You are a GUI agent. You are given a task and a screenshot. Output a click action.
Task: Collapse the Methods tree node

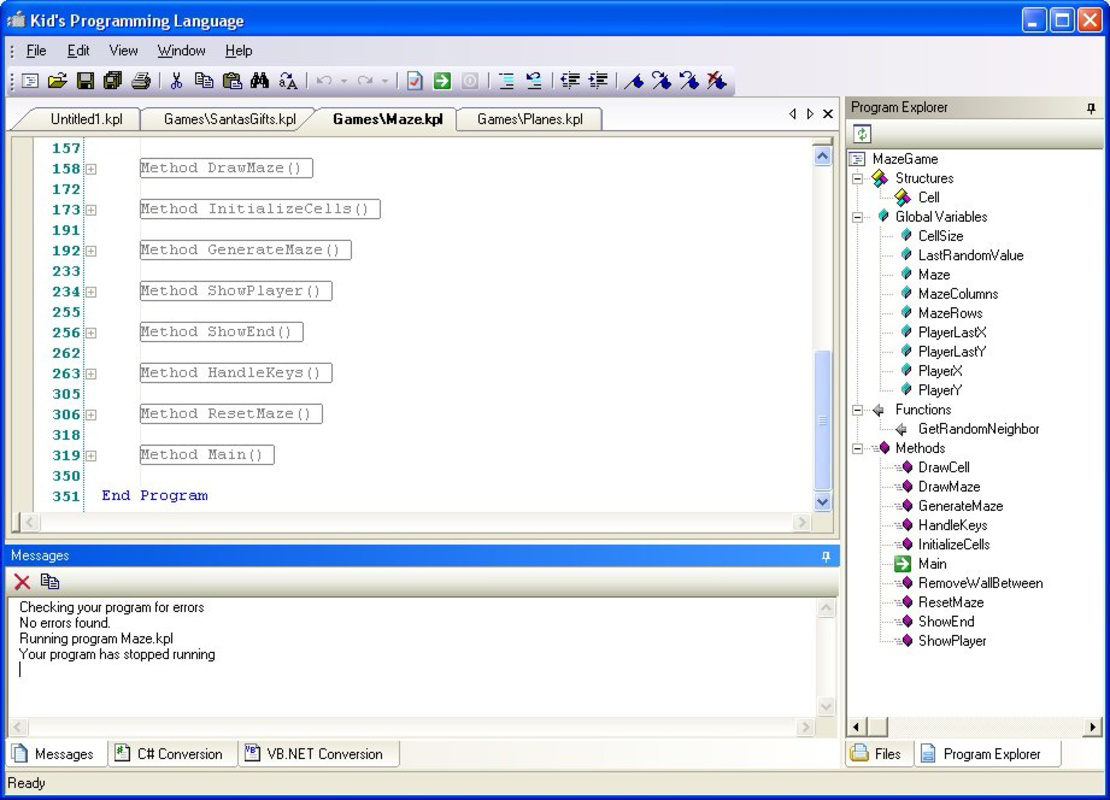(857, 448)
